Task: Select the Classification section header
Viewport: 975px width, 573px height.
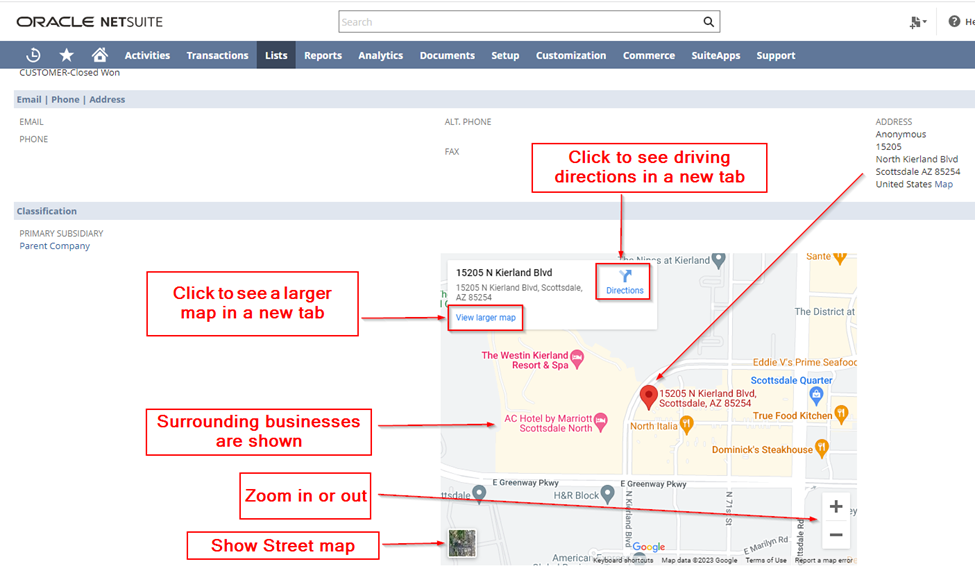Action: click(47, 211)
